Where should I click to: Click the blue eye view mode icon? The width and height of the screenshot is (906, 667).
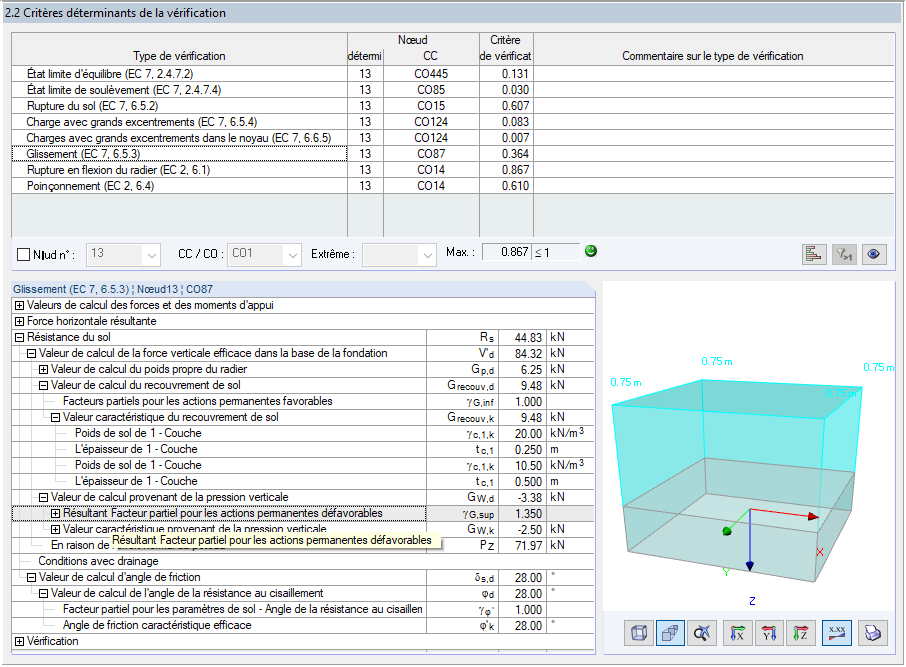[874, 254]
